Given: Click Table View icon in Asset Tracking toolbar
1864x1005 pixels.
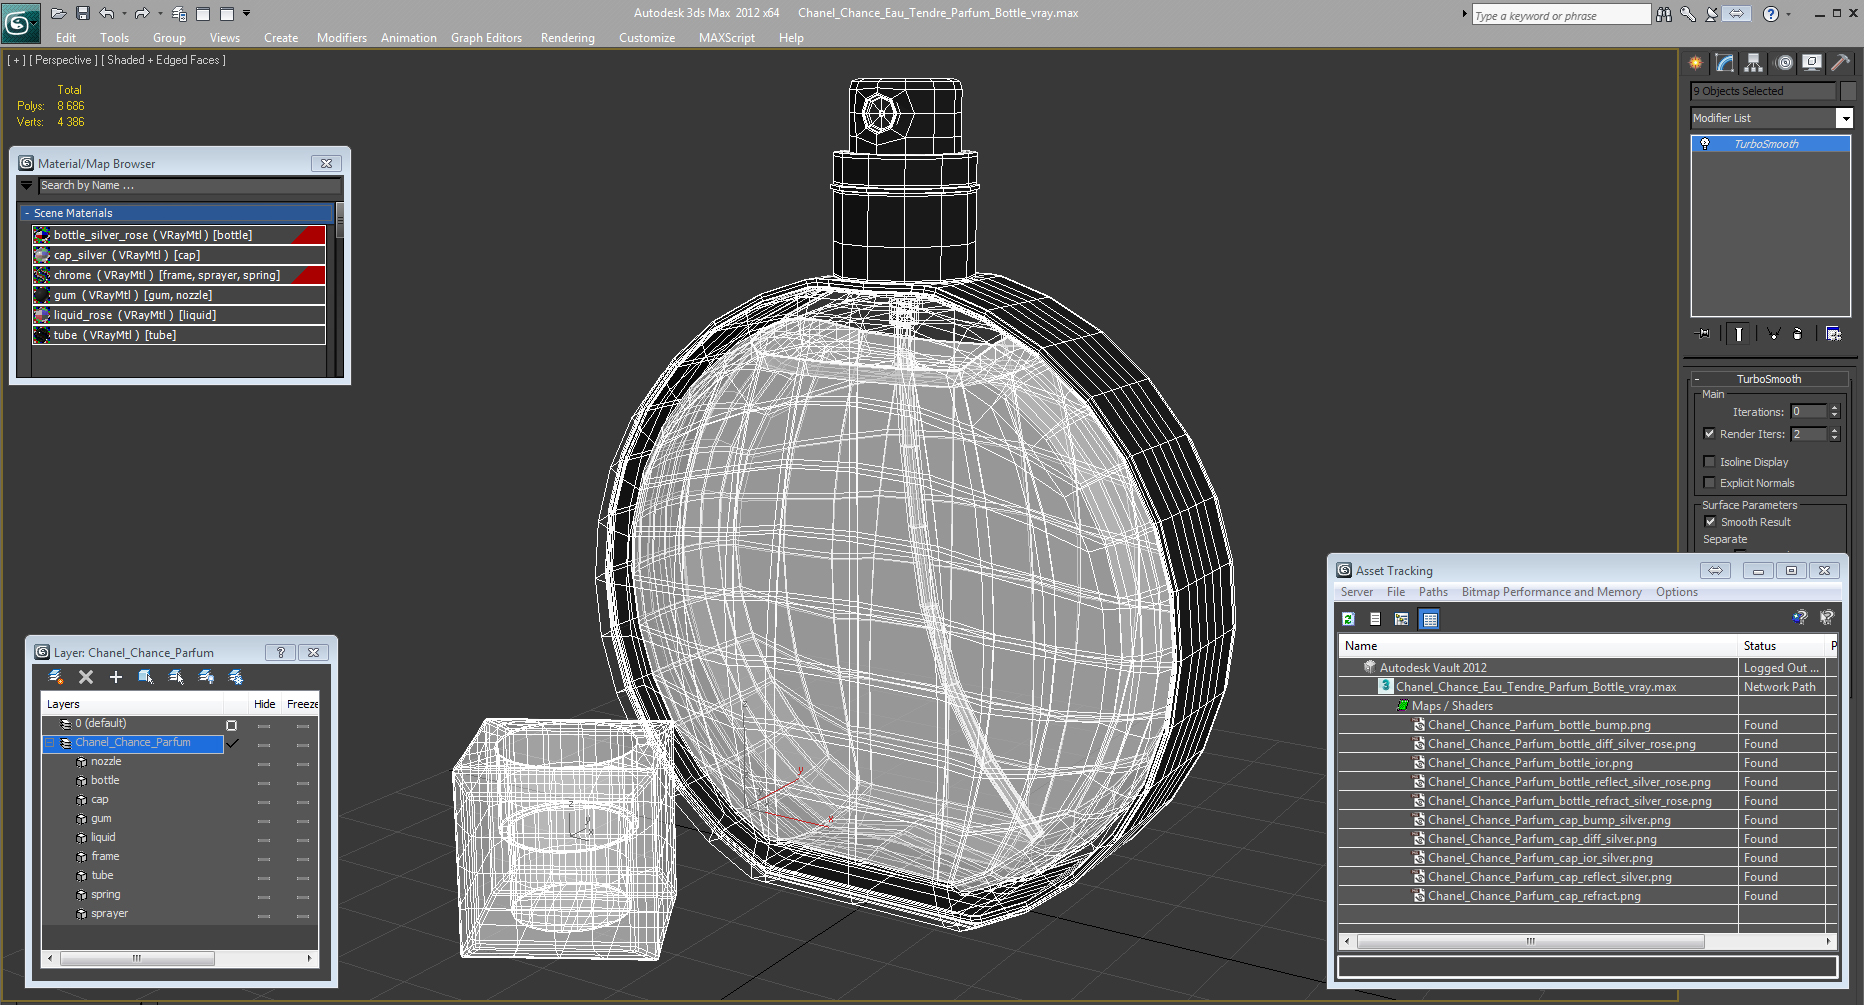Looking at the screenshot, I should point(1429,619).
